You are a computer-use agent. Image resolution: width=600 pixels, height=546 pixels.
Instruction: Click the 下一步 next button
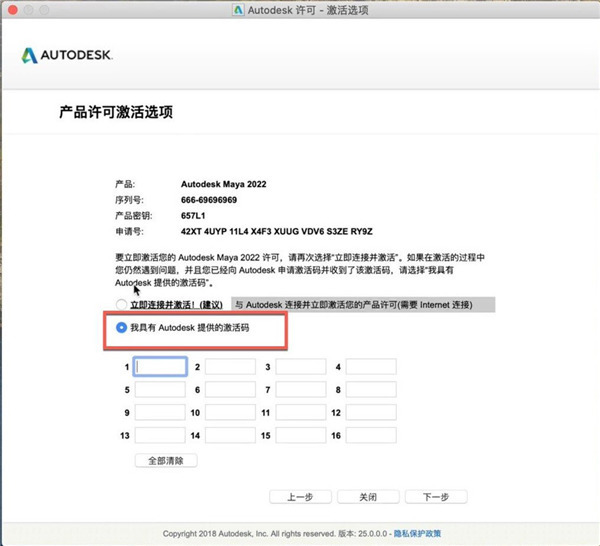(436, 497)
